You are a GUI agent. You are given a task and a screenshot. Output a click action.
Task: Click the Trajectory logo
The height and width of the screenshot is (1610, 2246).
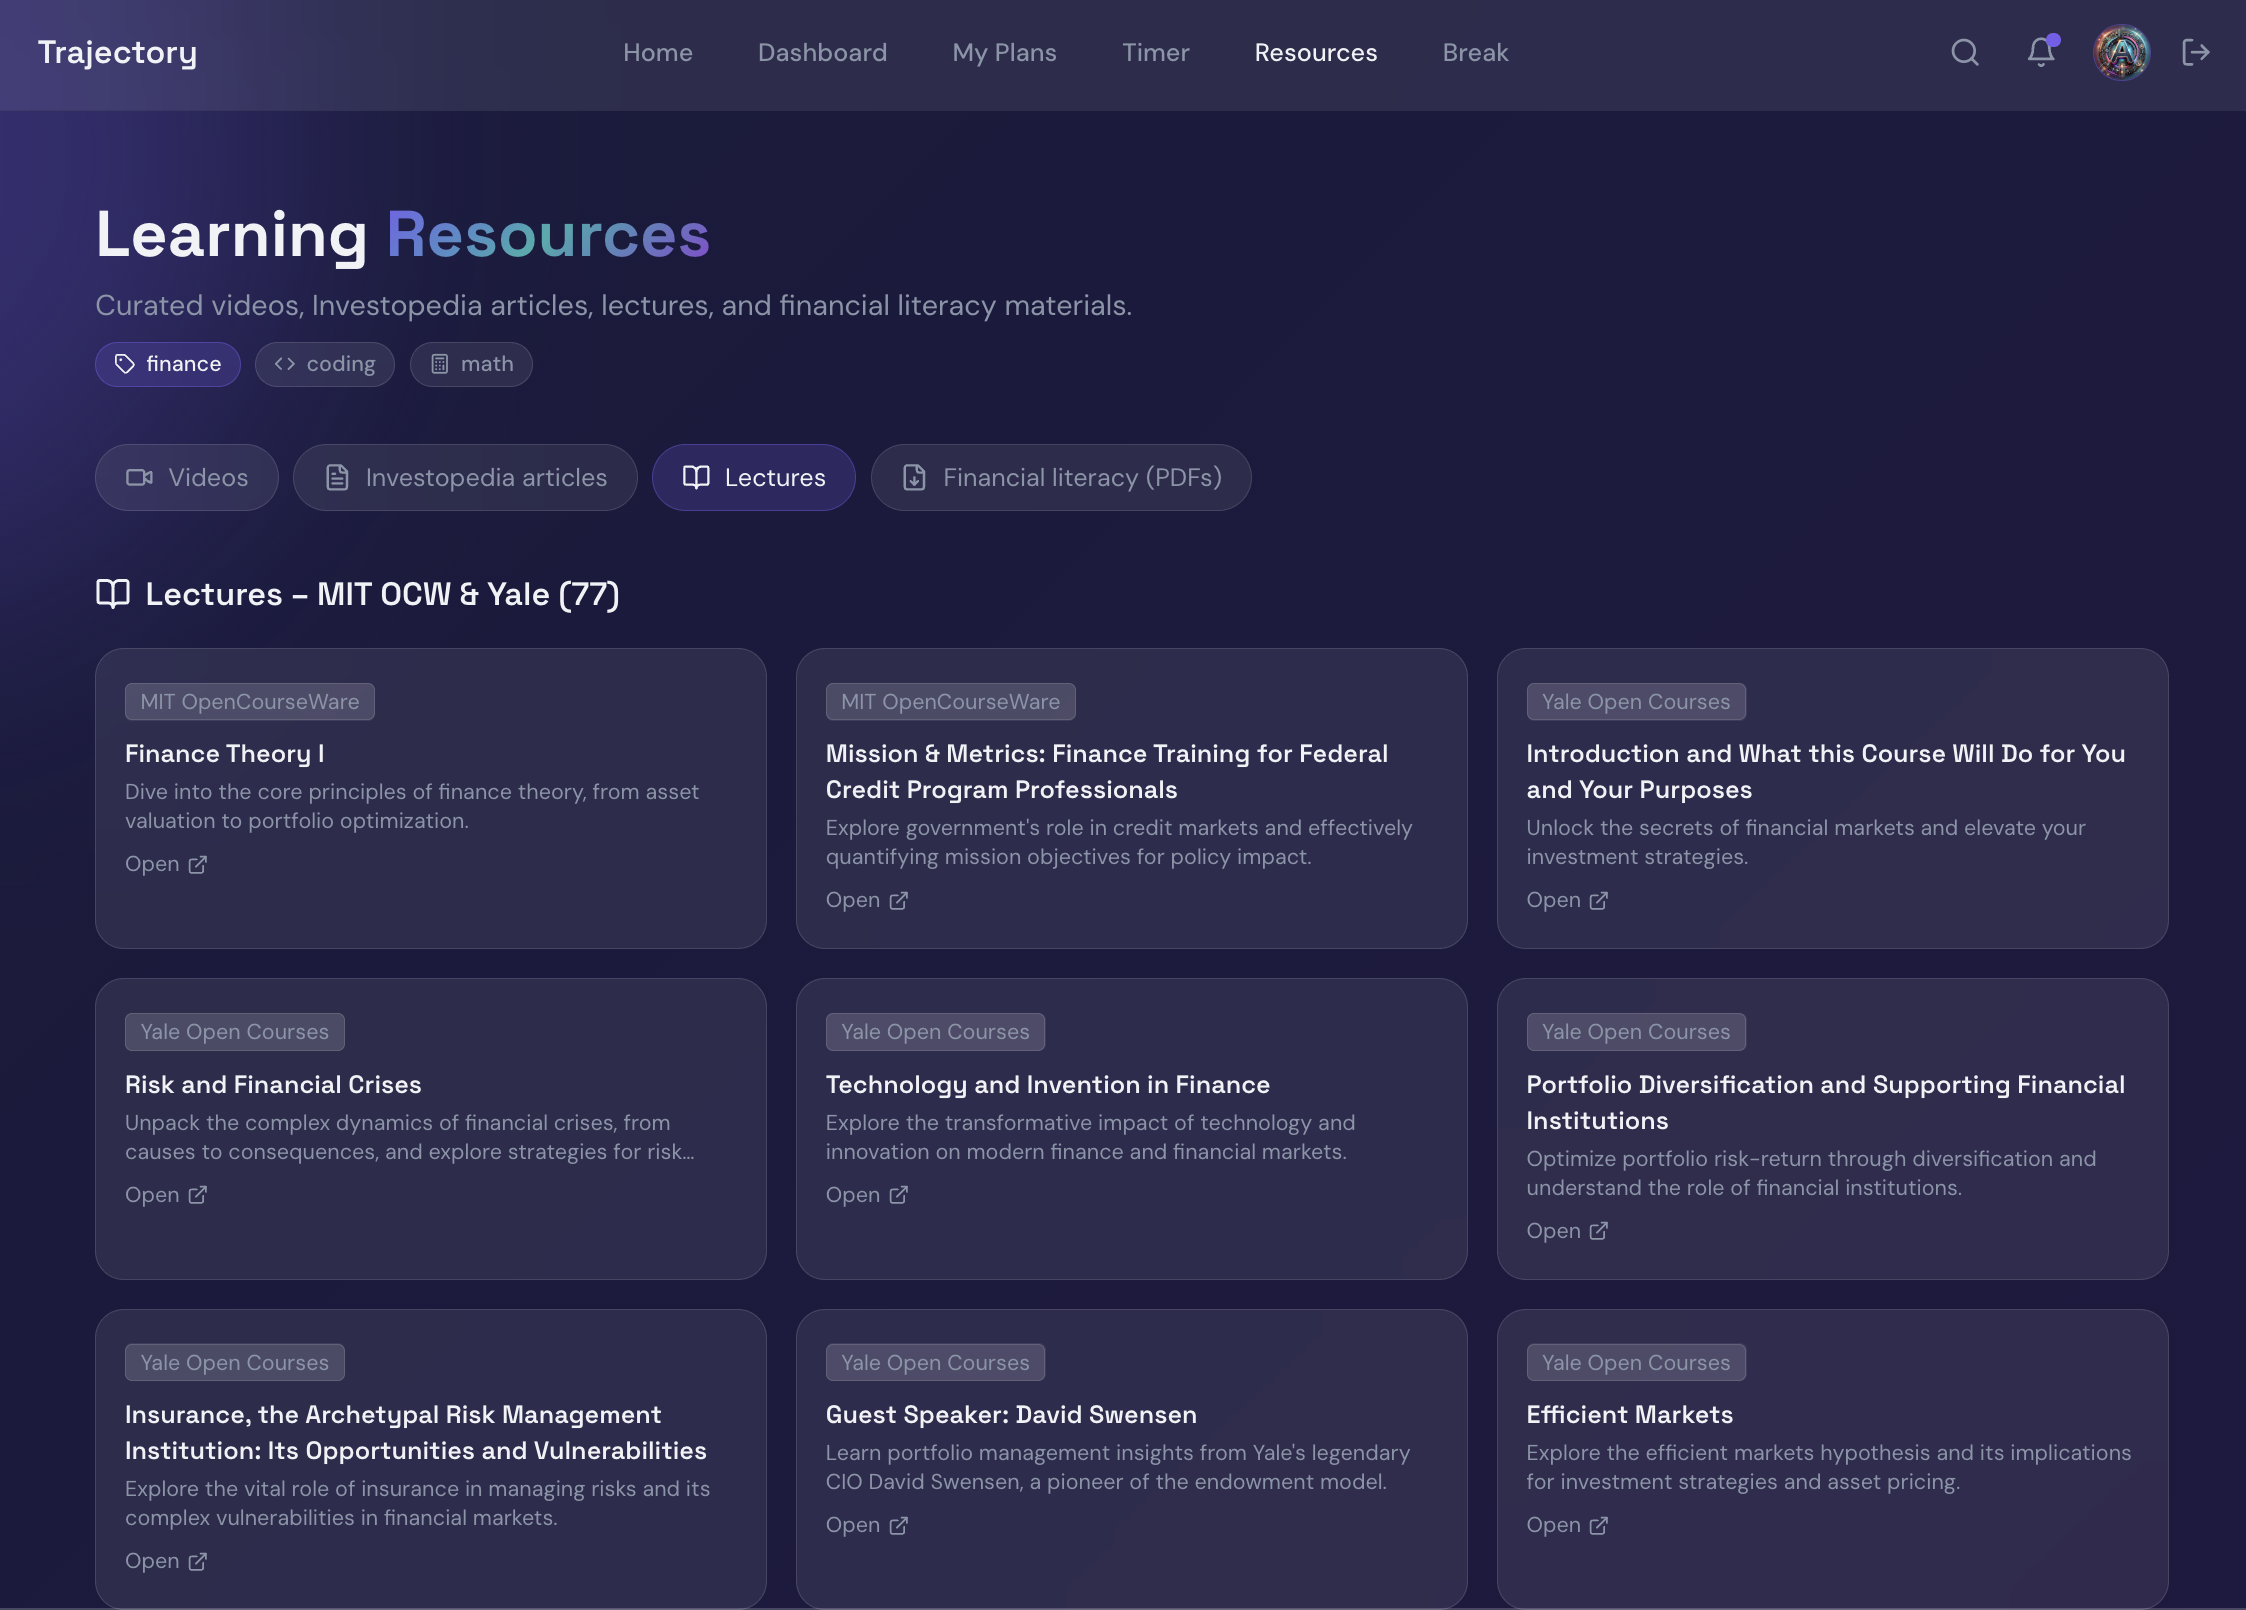click(117, 52)
